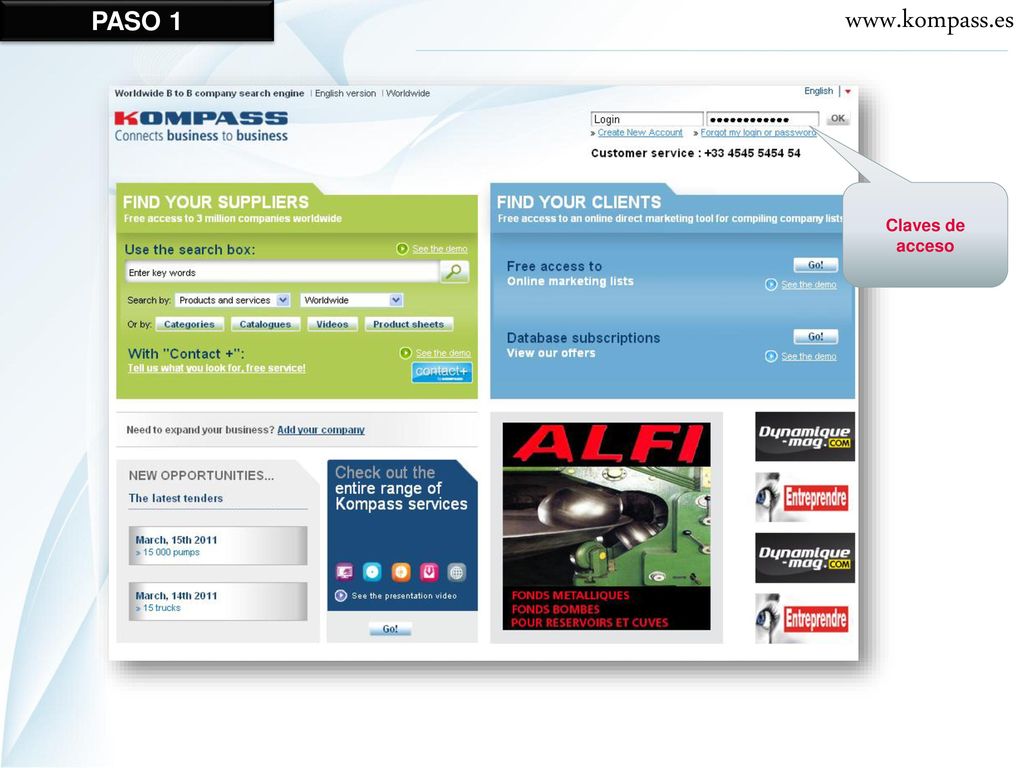Click the top Dynamique-mag.com banner

tap(805, 437)
